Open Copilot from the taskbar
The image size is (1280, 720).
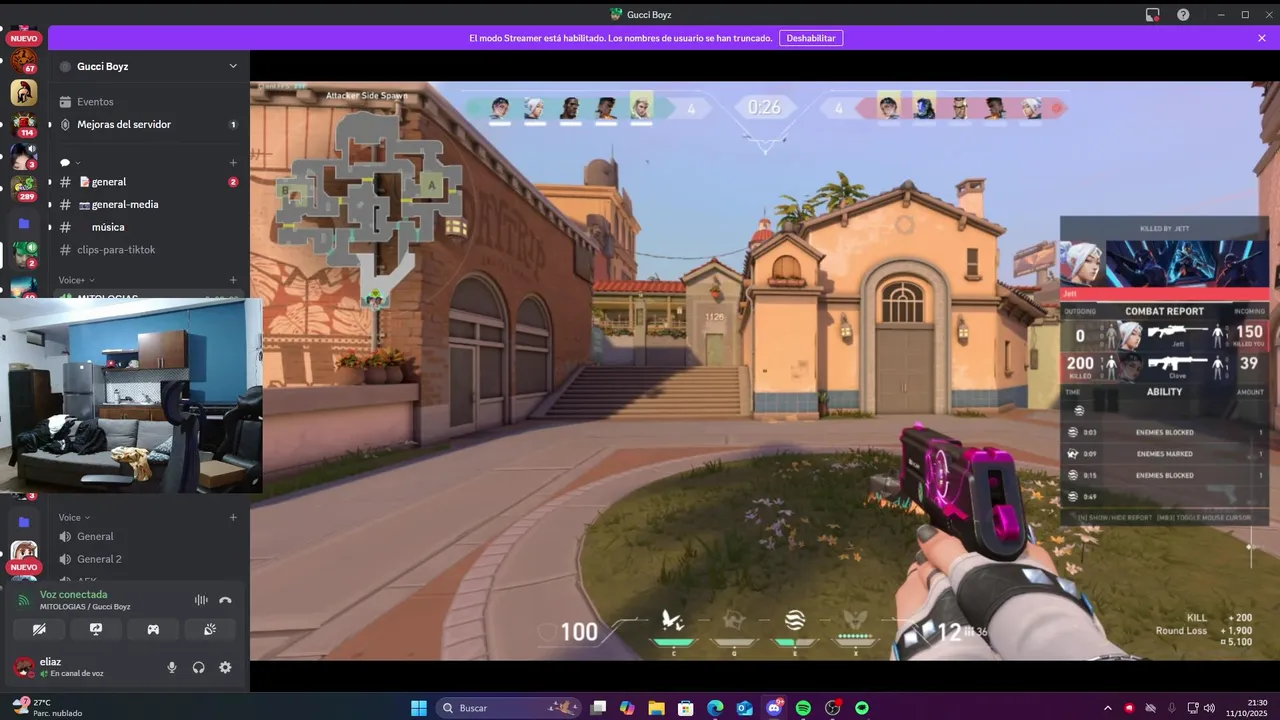pyautogui.click(x=627, y=708)
